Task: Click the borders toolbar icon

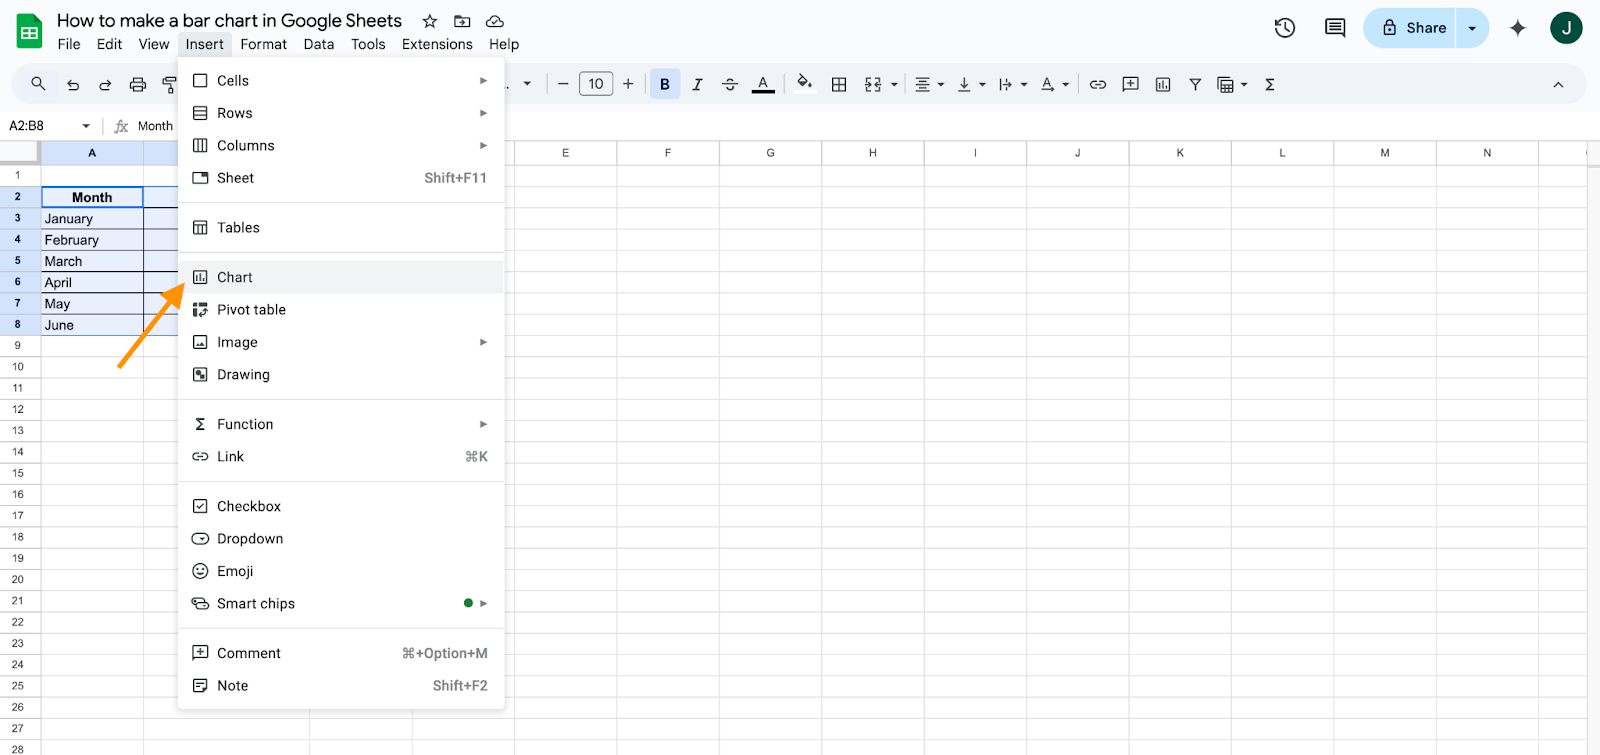Action: click(839, 85)
